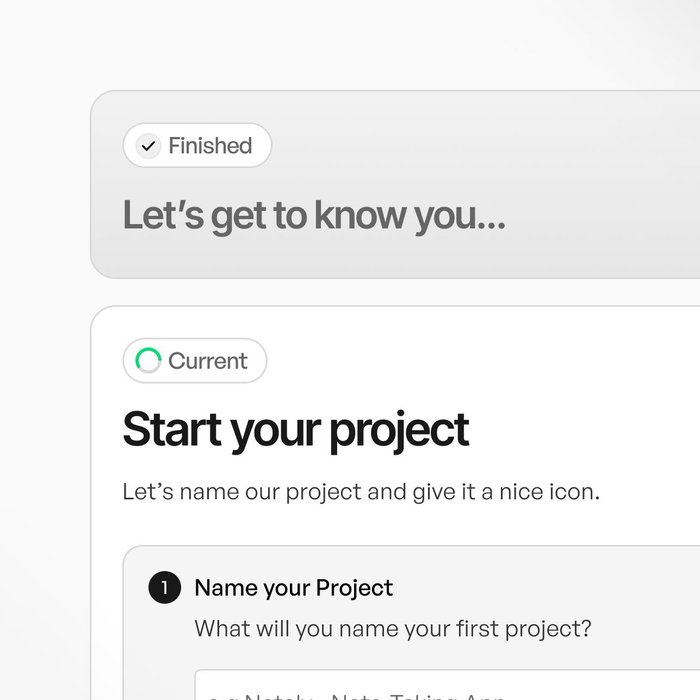Click the green progress spinner icon

pyautogui.click(x=148, y=361)
